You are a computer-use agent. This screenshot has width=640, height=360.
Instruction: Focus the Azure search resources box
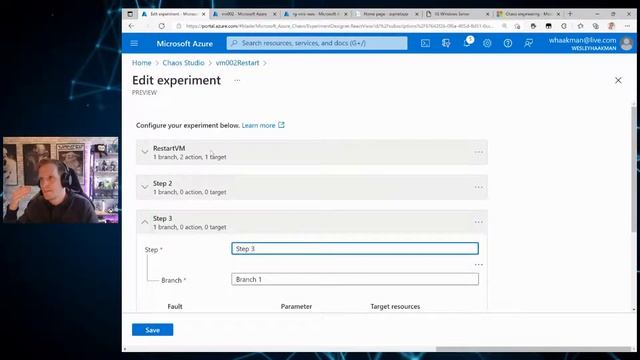[x=317, y=43]
